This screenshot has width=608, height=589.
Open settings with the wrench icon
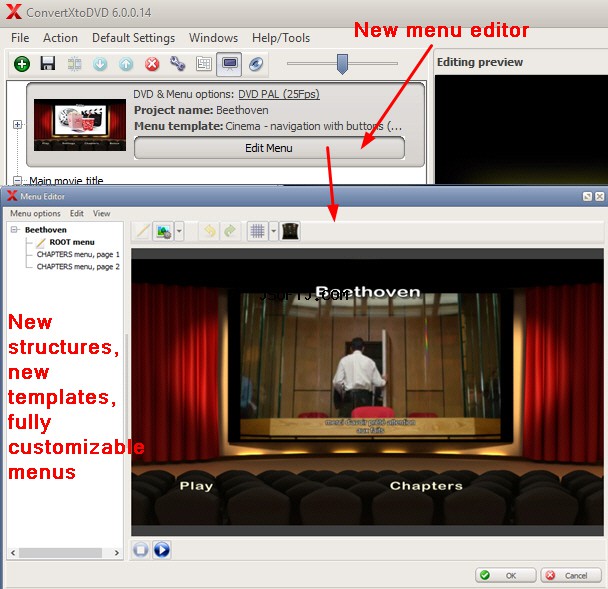[178, 63]
